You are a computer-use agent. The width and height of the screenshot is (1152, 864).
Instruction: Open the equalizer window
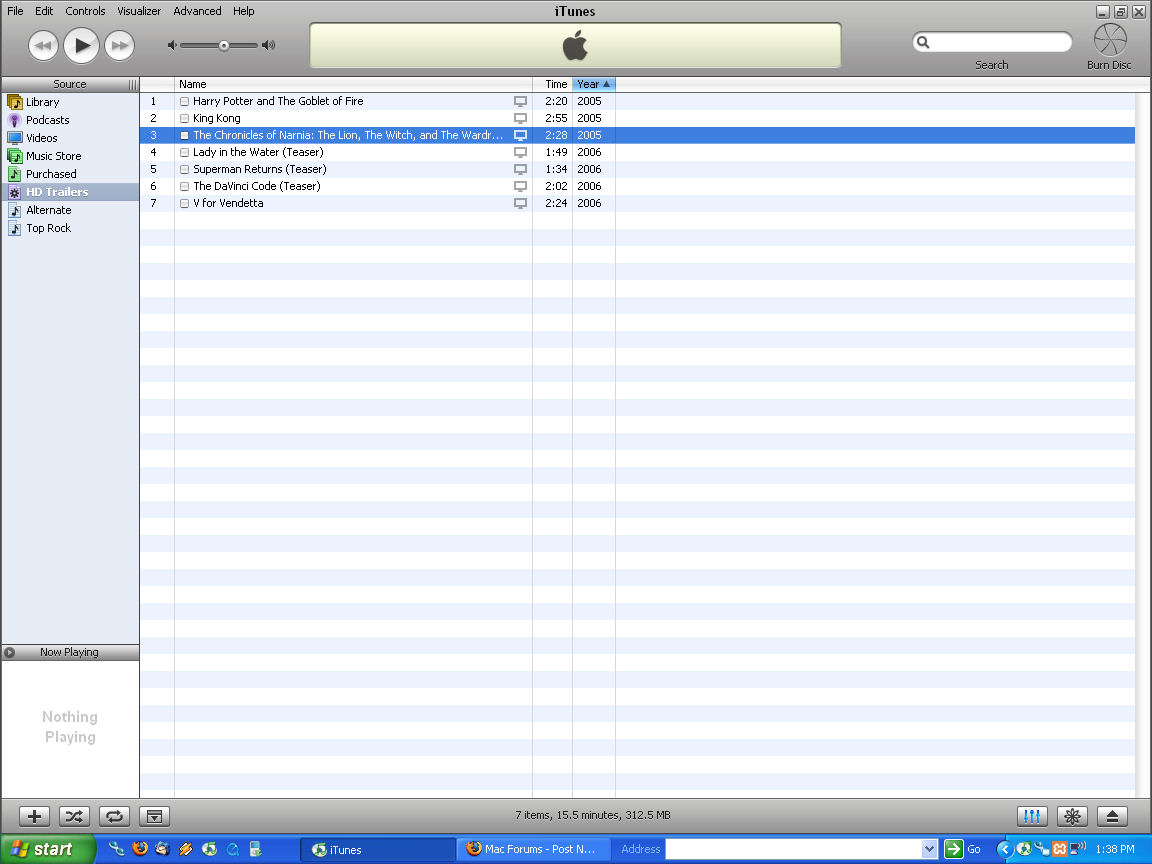tap(1032, 816)
